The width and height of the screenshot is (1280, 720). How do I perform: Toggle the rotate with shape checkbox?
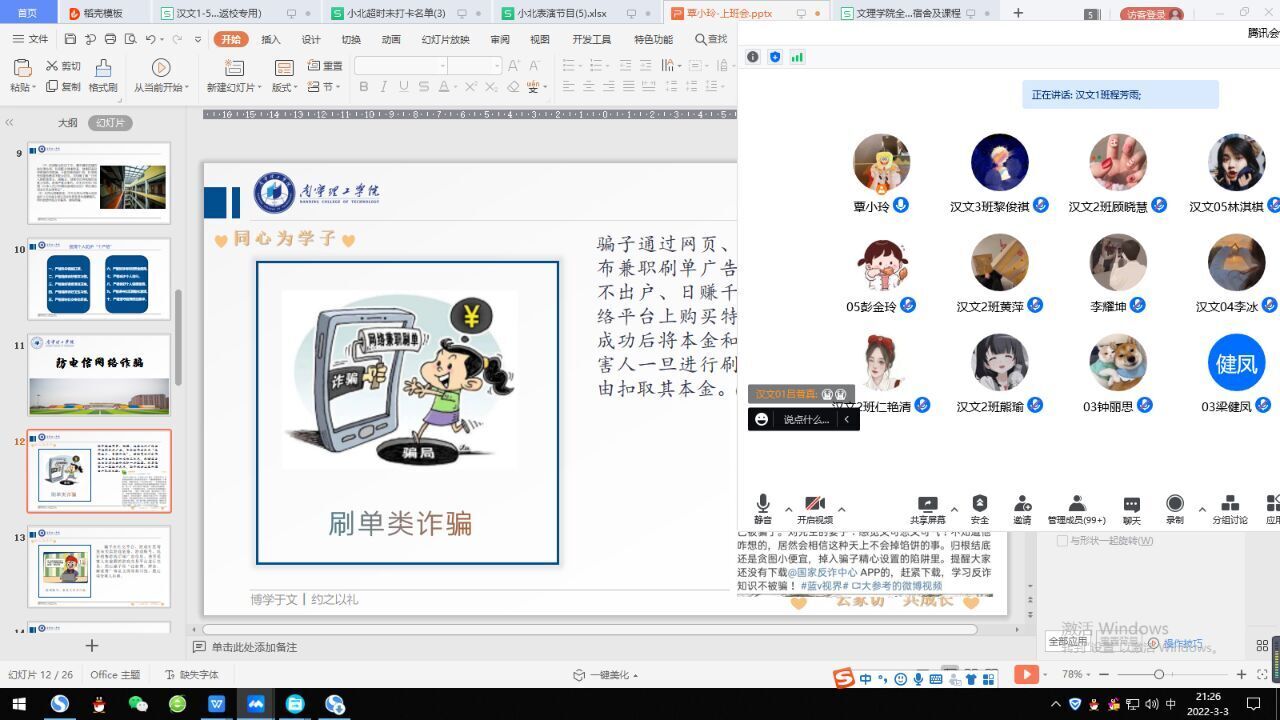[x=1063, y=541]
